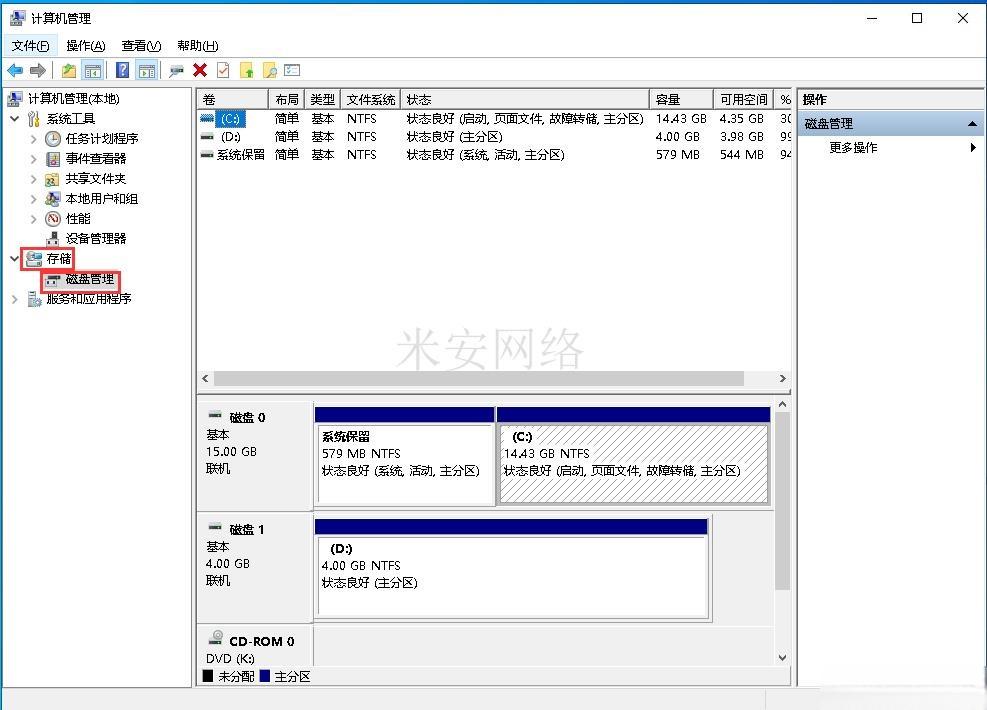Click the yellow page with magnifier icon

tap(269, 70)
